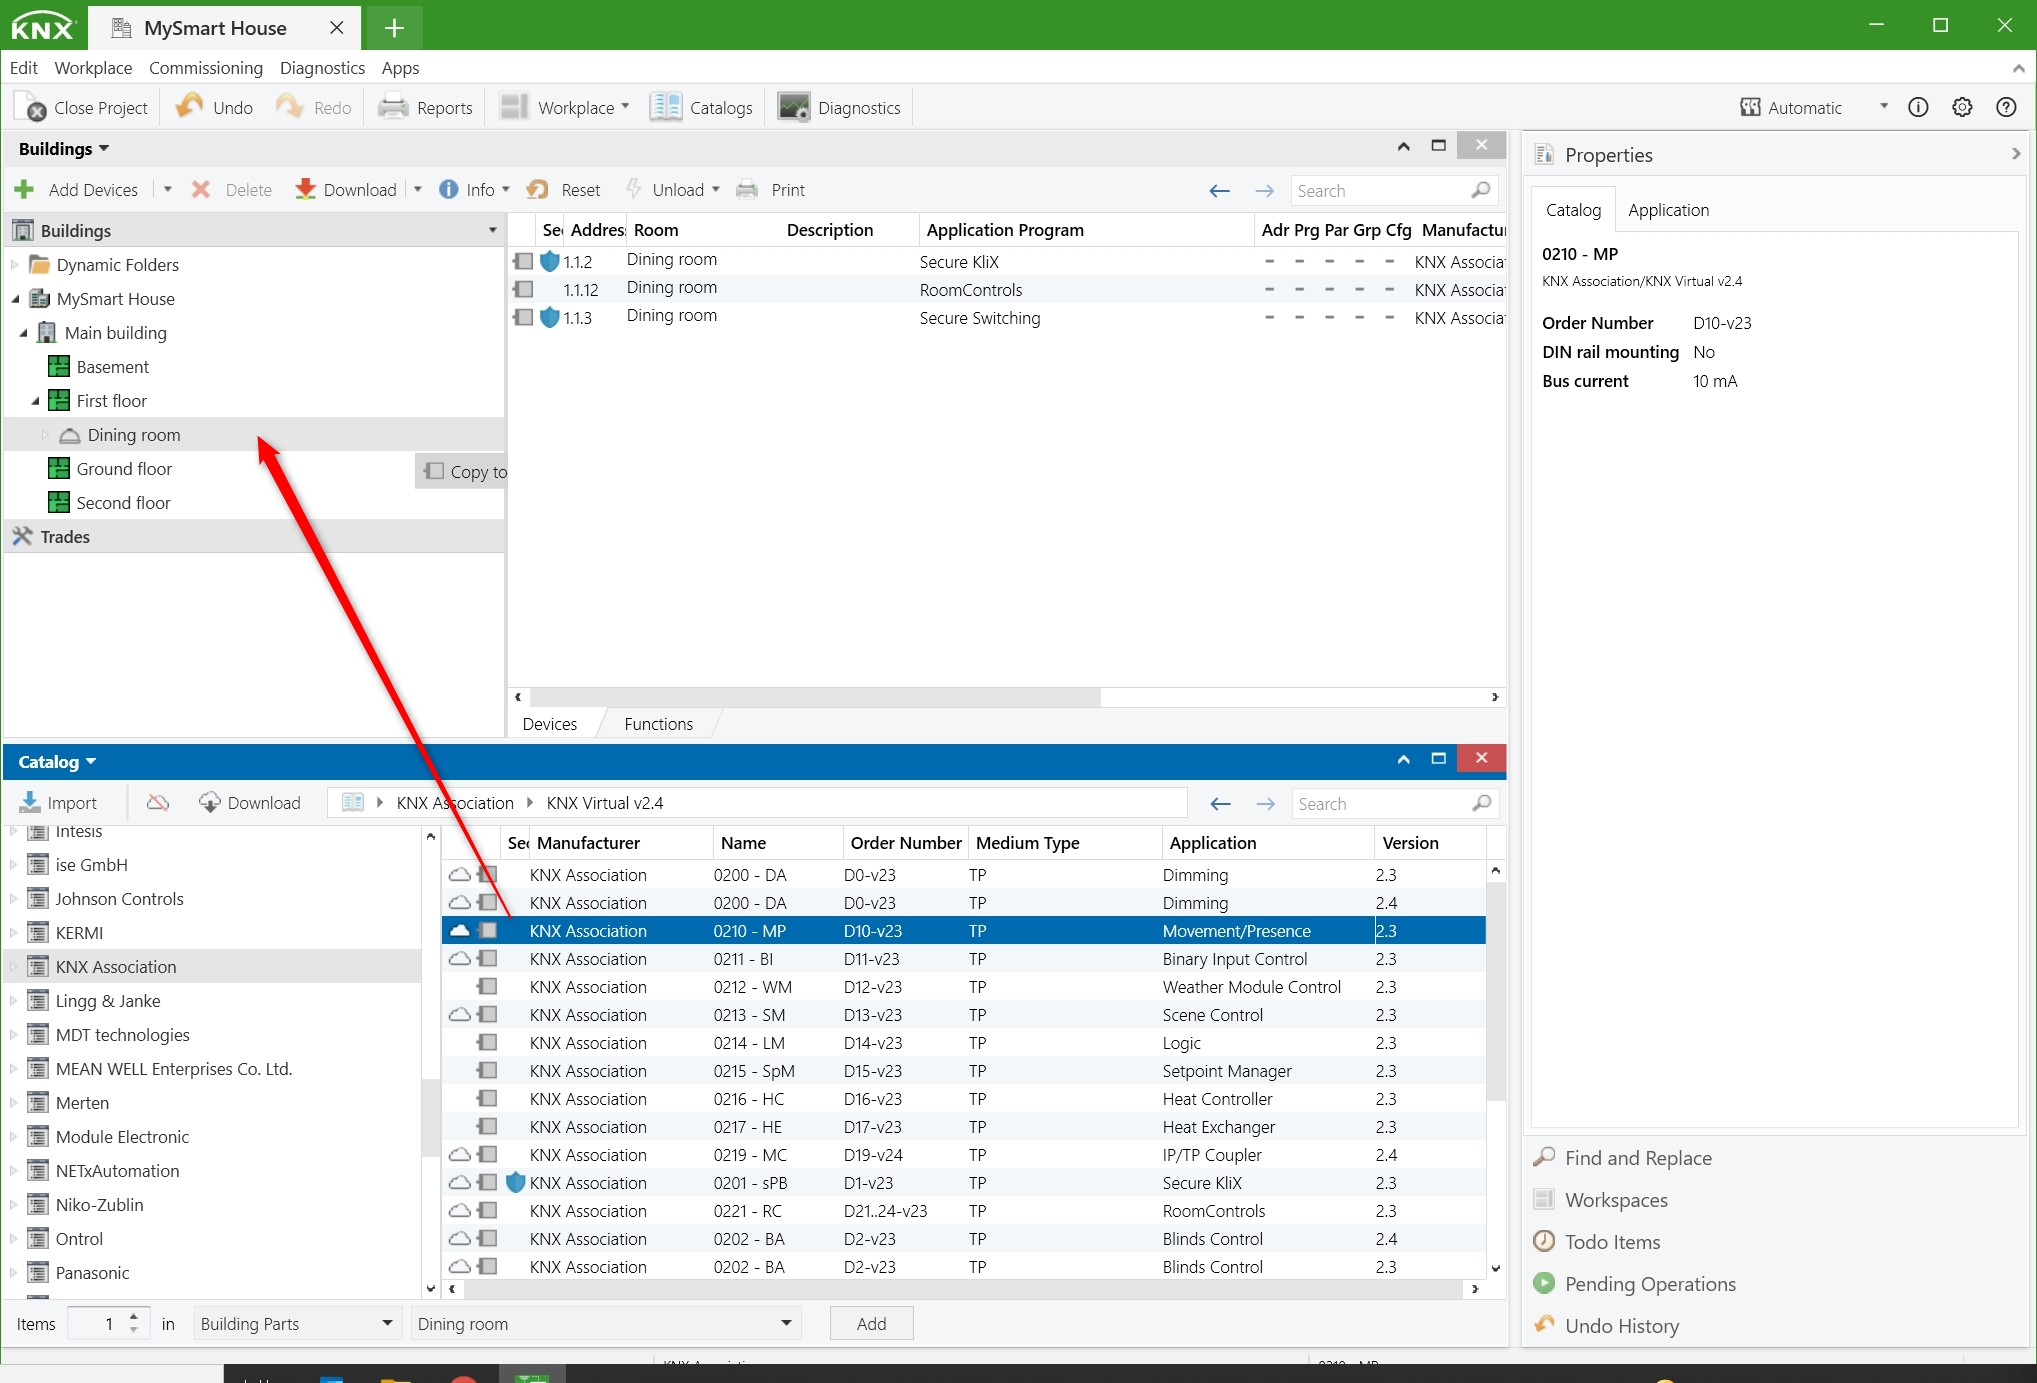Collapse the Properties panel chevron
This screenshot has height=1383, width=2037.
point(2016,154)
